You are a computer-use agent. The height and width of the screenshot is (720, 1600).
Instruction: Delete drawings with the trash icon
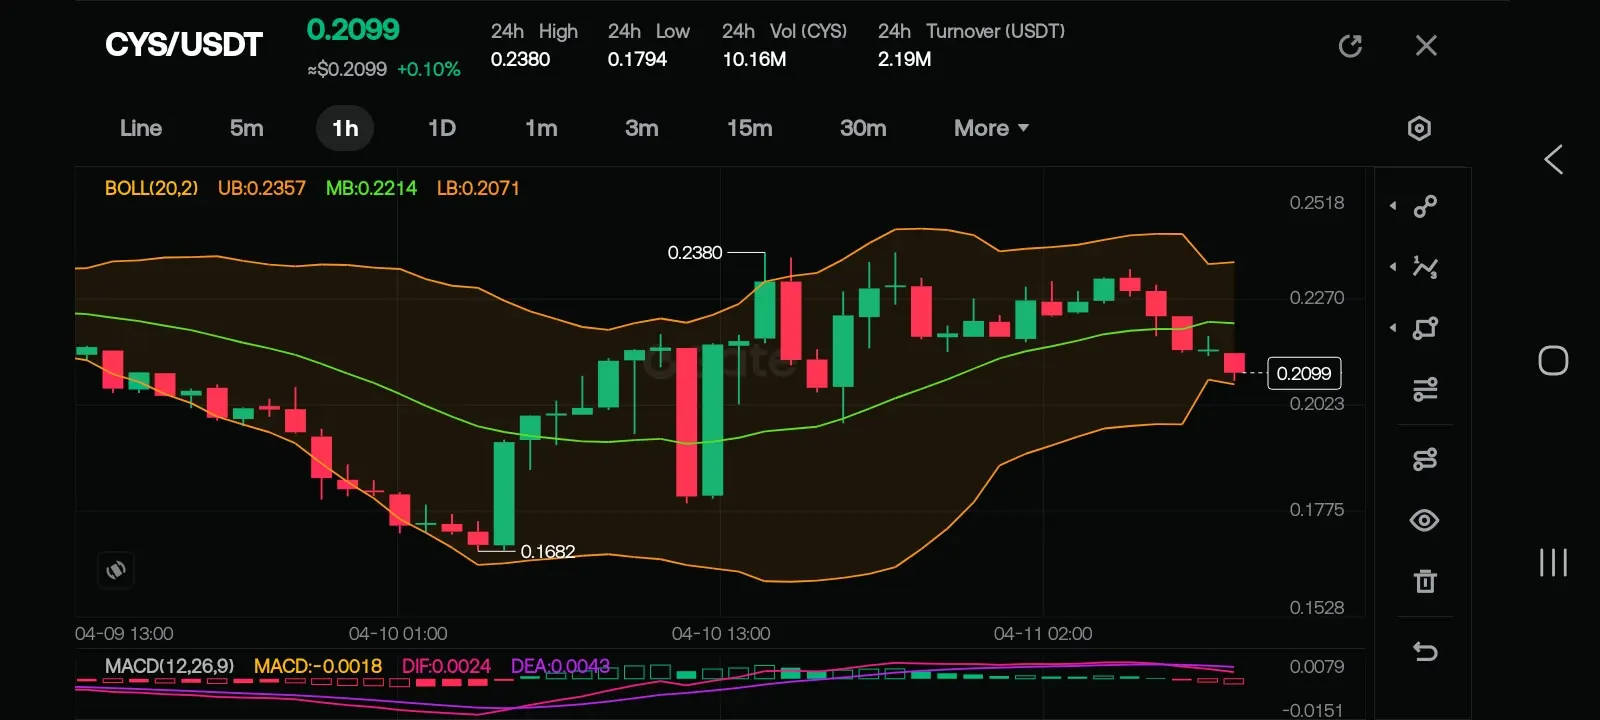[1425, 581]
